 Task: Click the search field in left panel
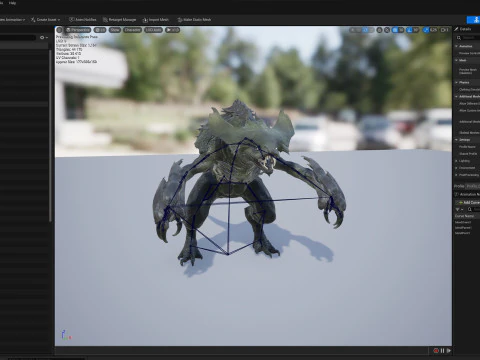coord(18,38)
